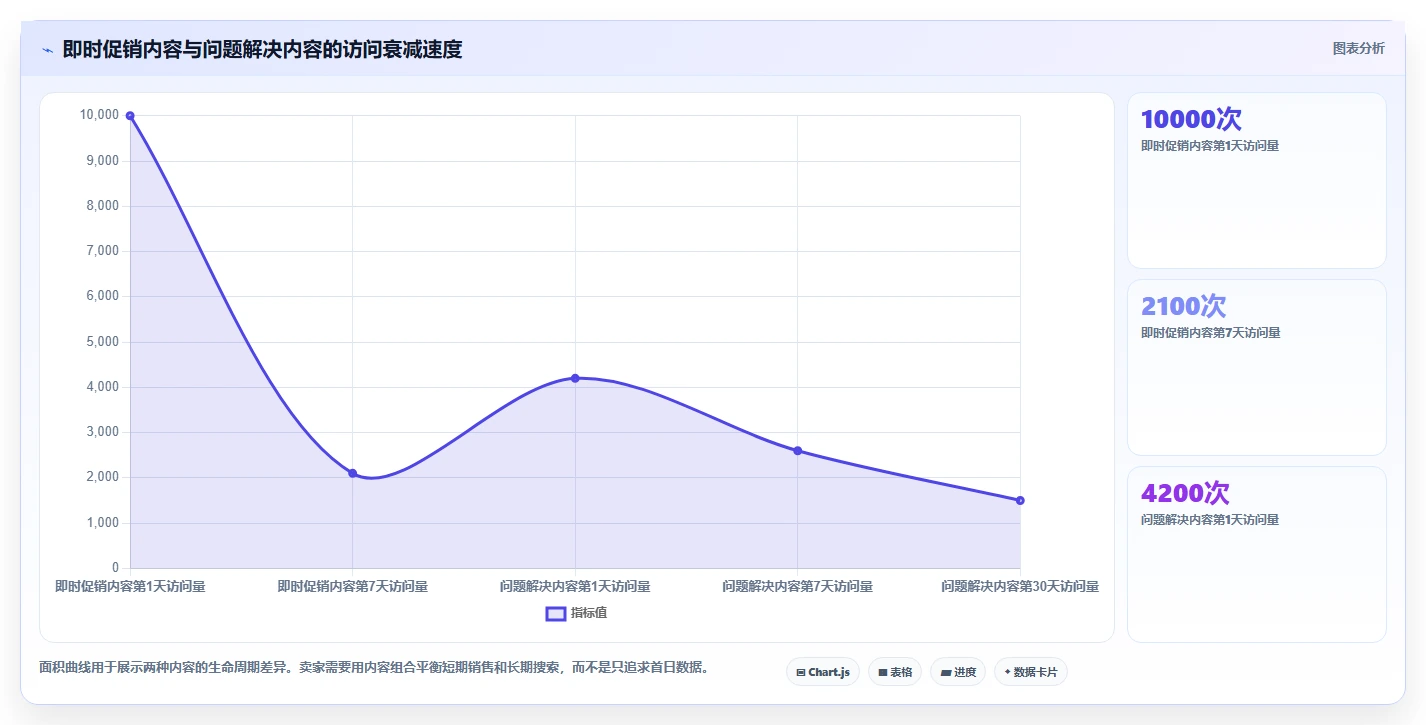Screen dimensions: 1426x725
Task: Click the 2,000 y-axis tick label
Action: (x=102, y=477)
